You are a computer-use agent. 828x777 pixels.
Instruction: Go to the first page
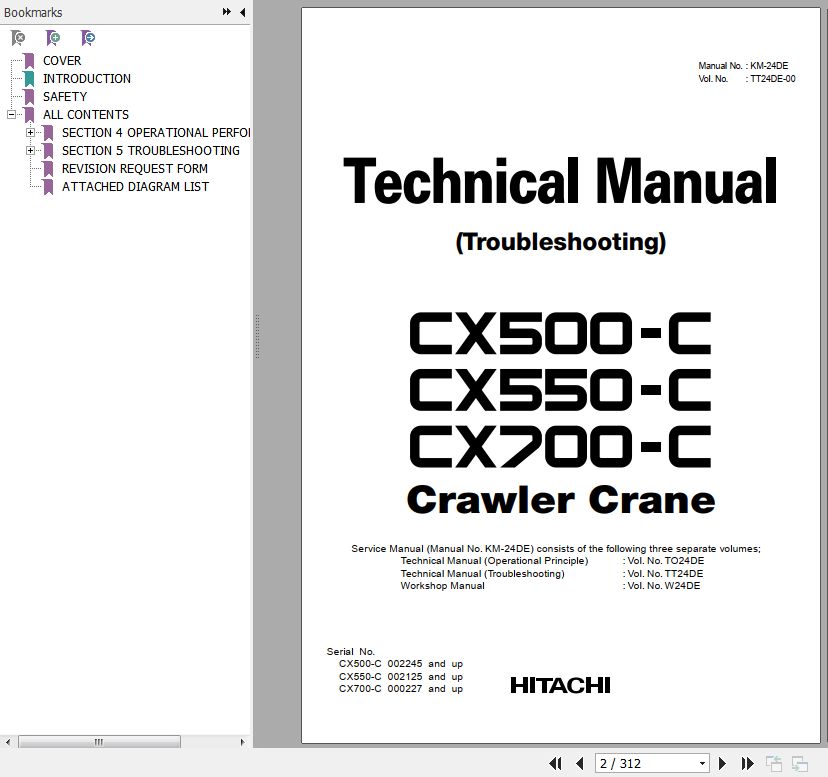pyautogui.click(x=555, y=763)
